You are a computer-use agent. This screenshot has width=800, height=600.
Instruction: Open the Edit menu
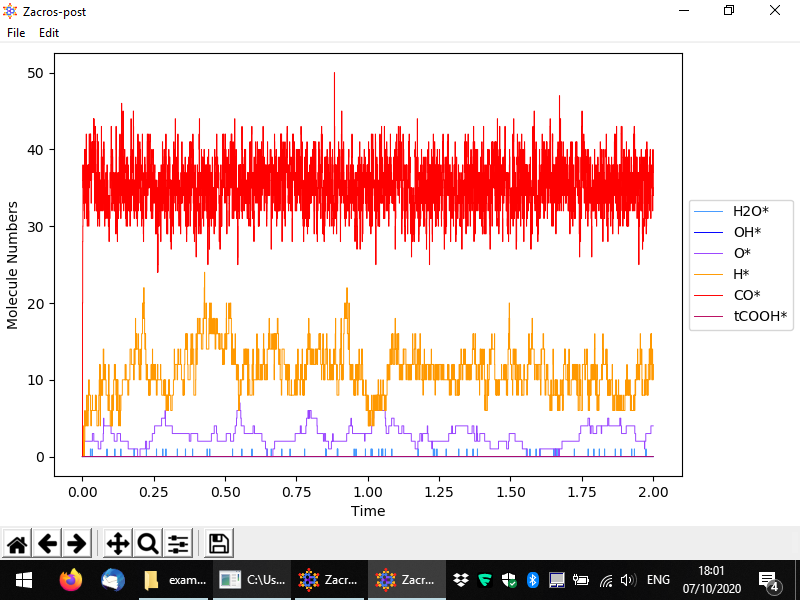(x=49, y=32)
